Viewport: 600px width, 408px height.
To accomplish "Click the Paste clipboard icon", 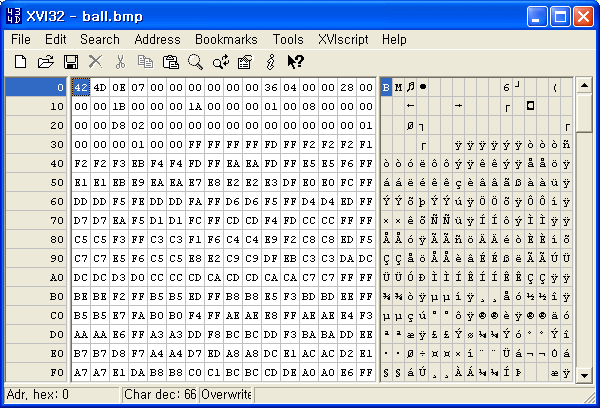I will [170, 62].
